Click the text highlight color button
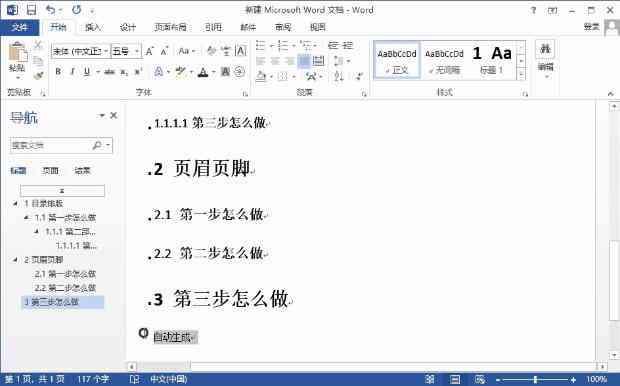Viewport: 620px width, 386px height. pos(181,72)
